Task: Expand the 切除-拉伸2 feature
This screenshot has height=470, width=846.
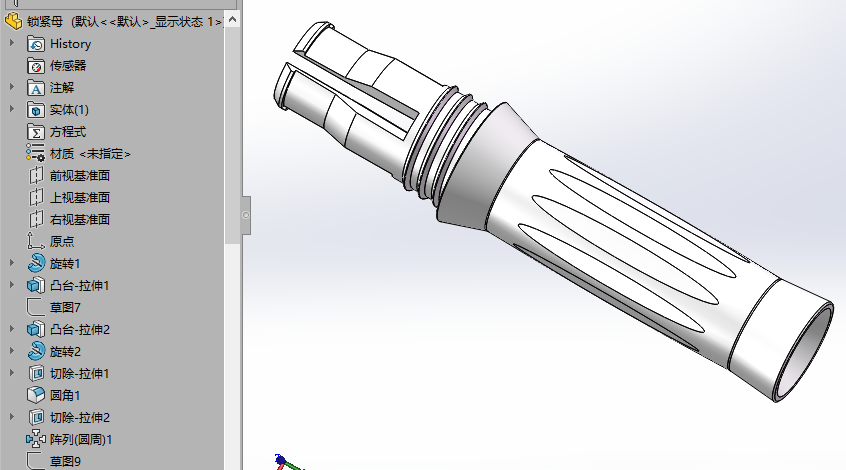Action: tap(12, 417)
